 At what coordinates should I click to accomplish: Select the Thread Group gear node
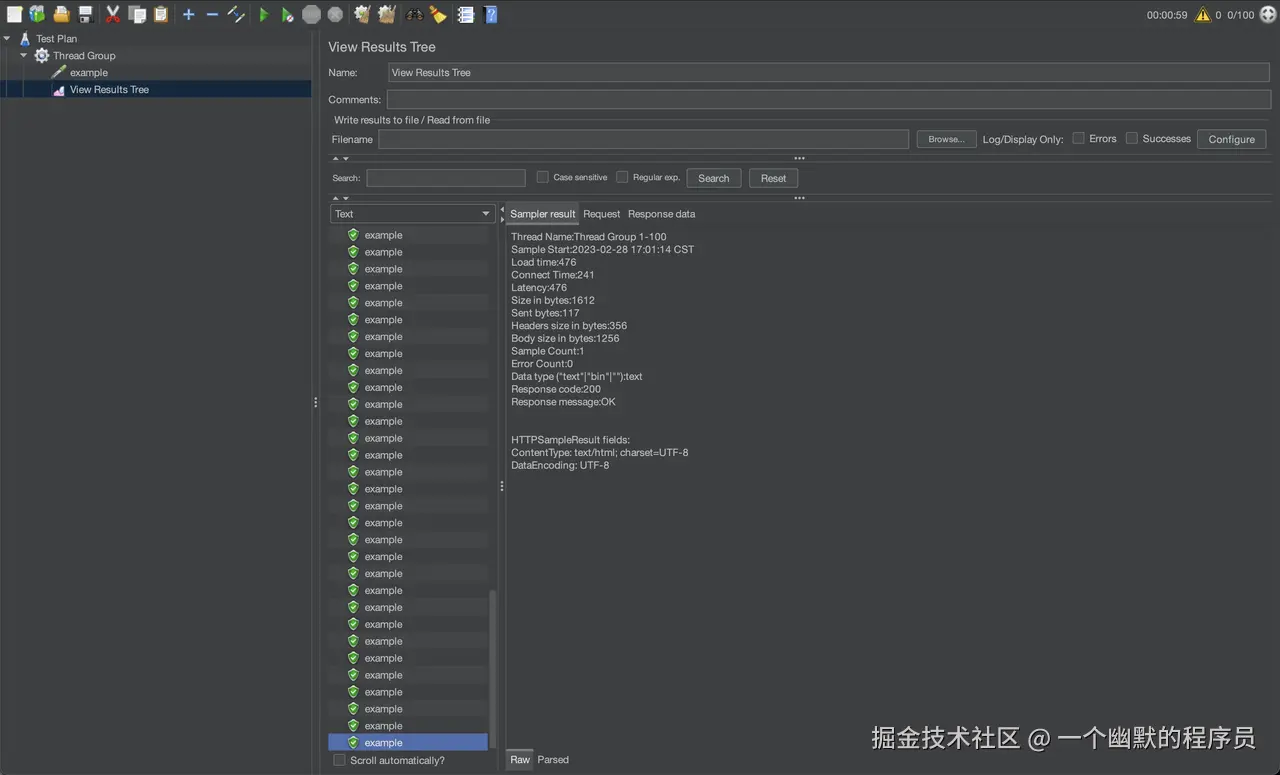[75, 56]
